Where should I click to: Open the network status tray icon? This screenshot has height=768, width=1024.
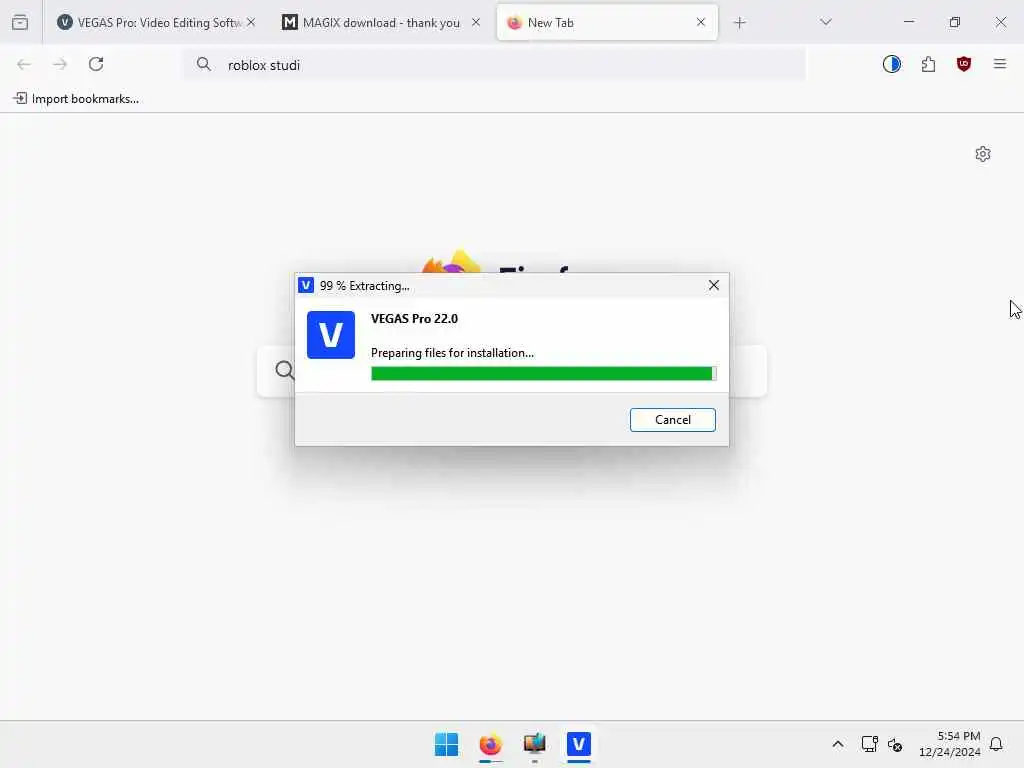click(869, 744)
